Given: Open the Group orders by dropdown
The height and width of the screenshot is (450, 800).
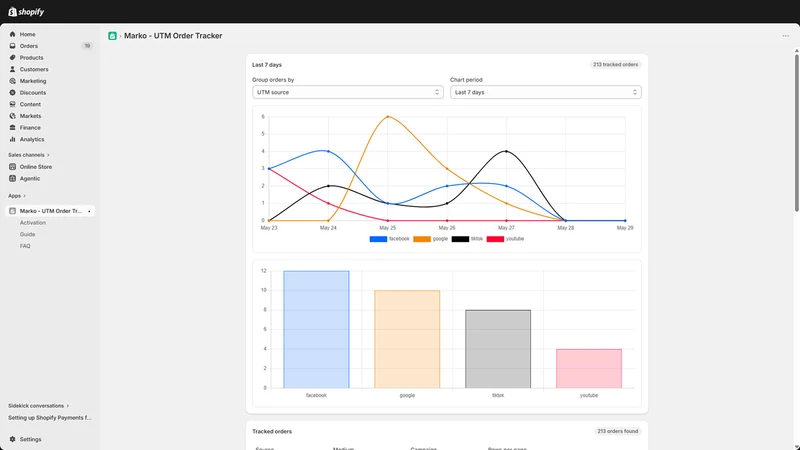Looking at the screenshot, I should 347,92.
